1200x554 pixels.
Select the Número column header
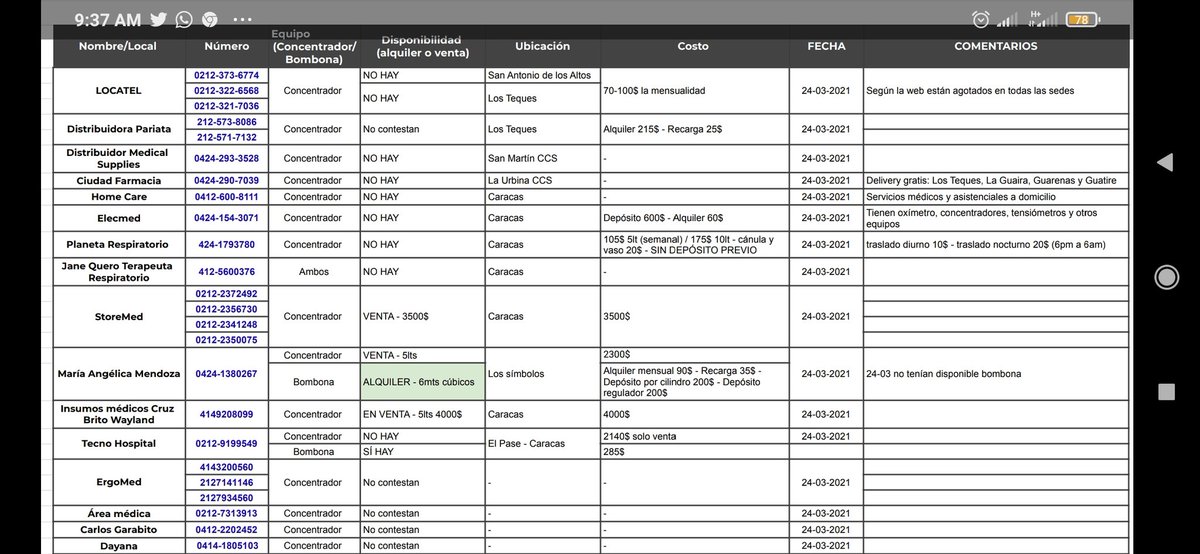(226, 46)
